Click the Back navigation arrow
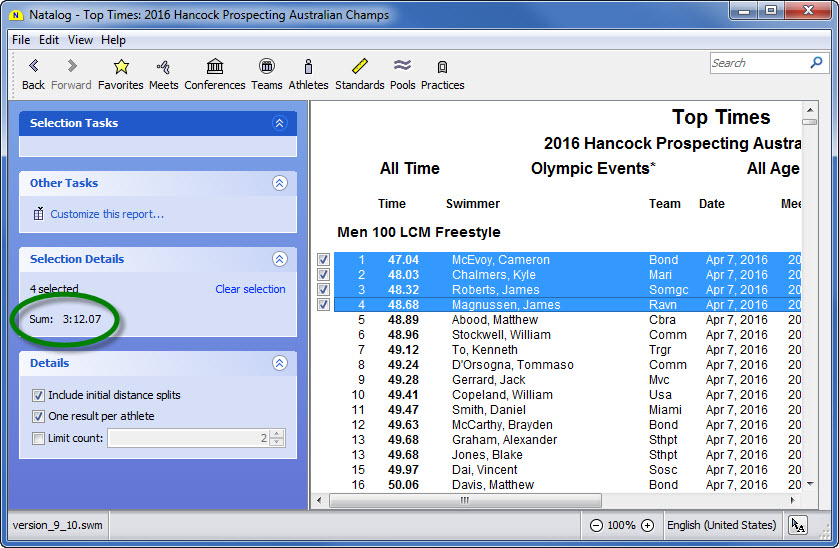The height and width of the screenshot is (548, 839). click(x=33, y=67)
